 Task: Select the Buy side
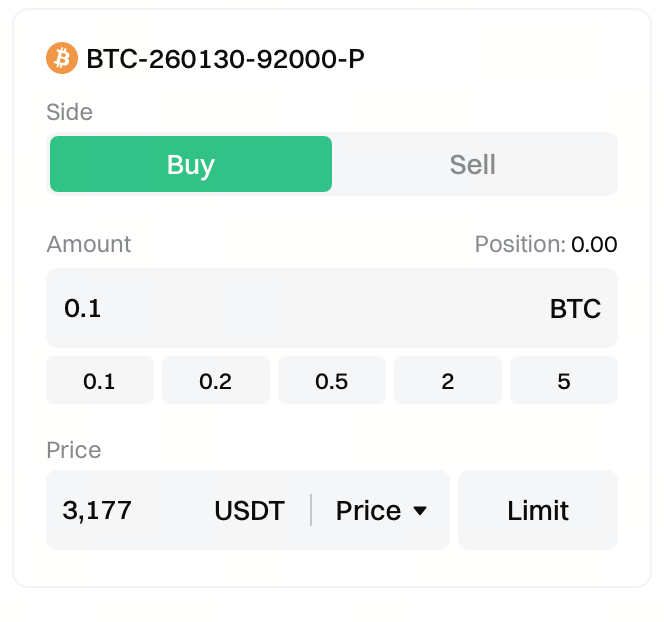click(191, 164)
